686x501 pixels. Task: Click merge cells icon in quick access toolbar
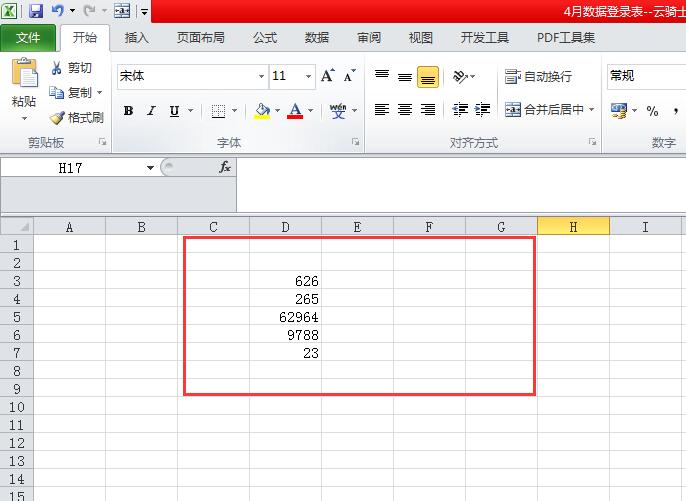click(122, 11)
